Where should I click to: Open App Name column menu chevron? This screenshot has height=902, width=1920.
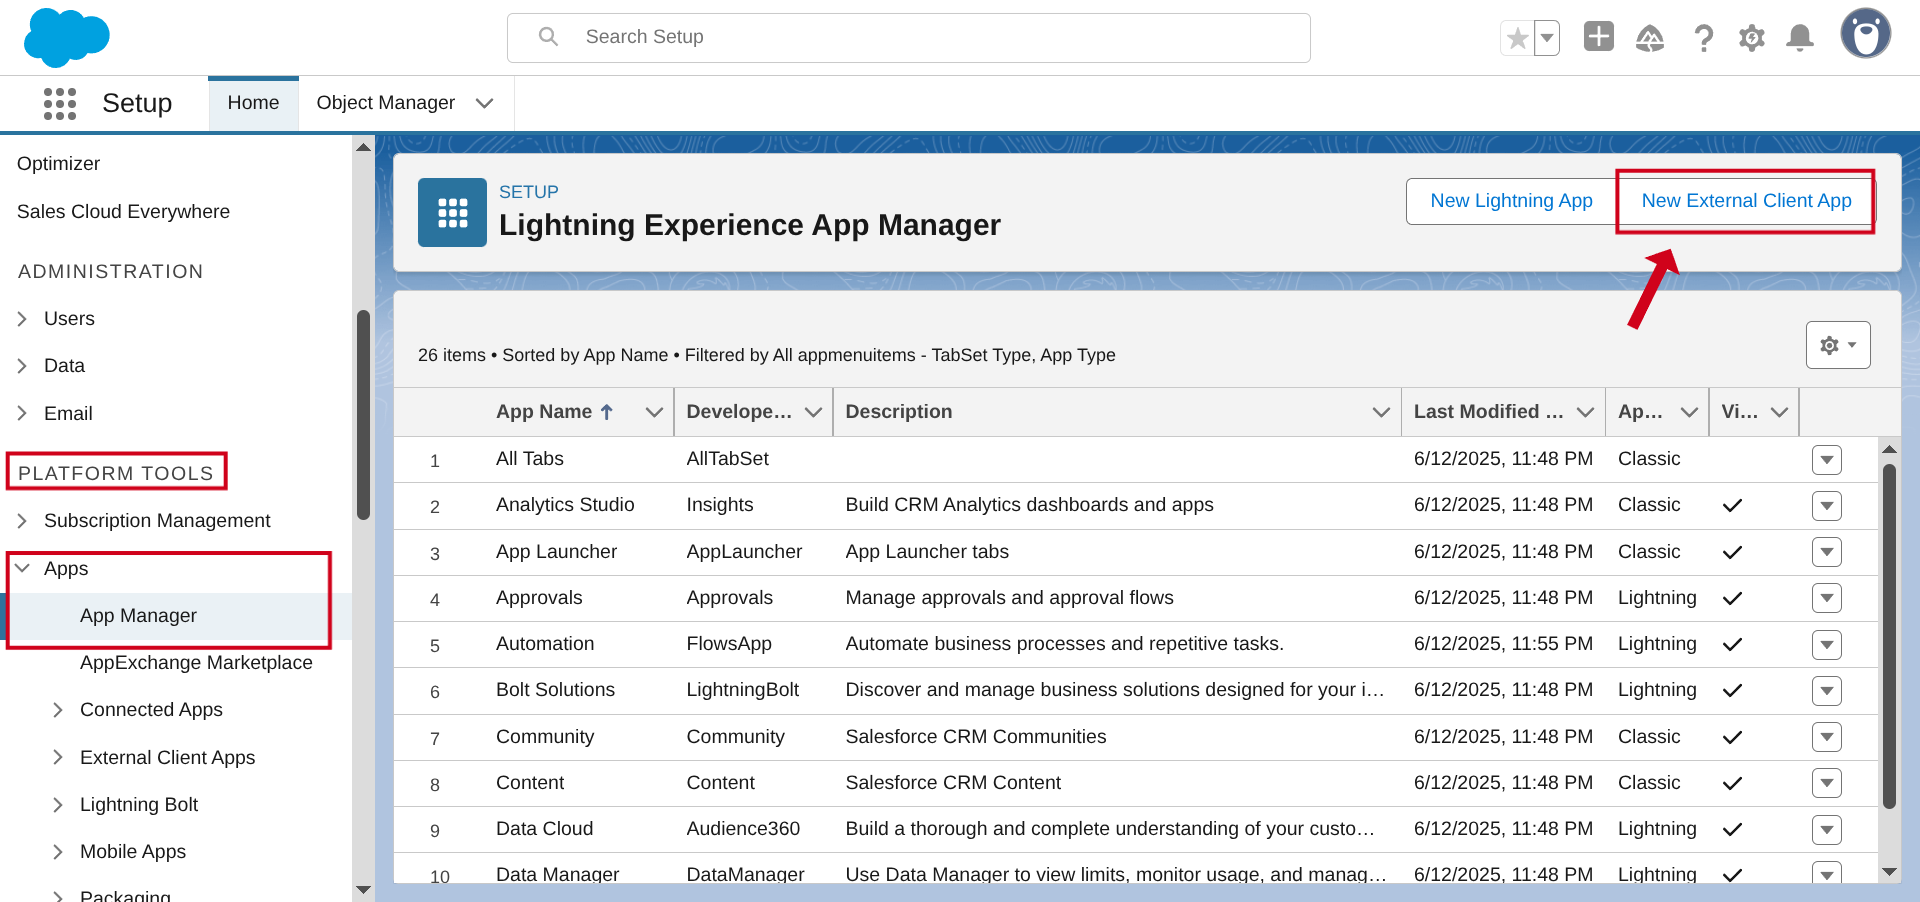[655, 412]
